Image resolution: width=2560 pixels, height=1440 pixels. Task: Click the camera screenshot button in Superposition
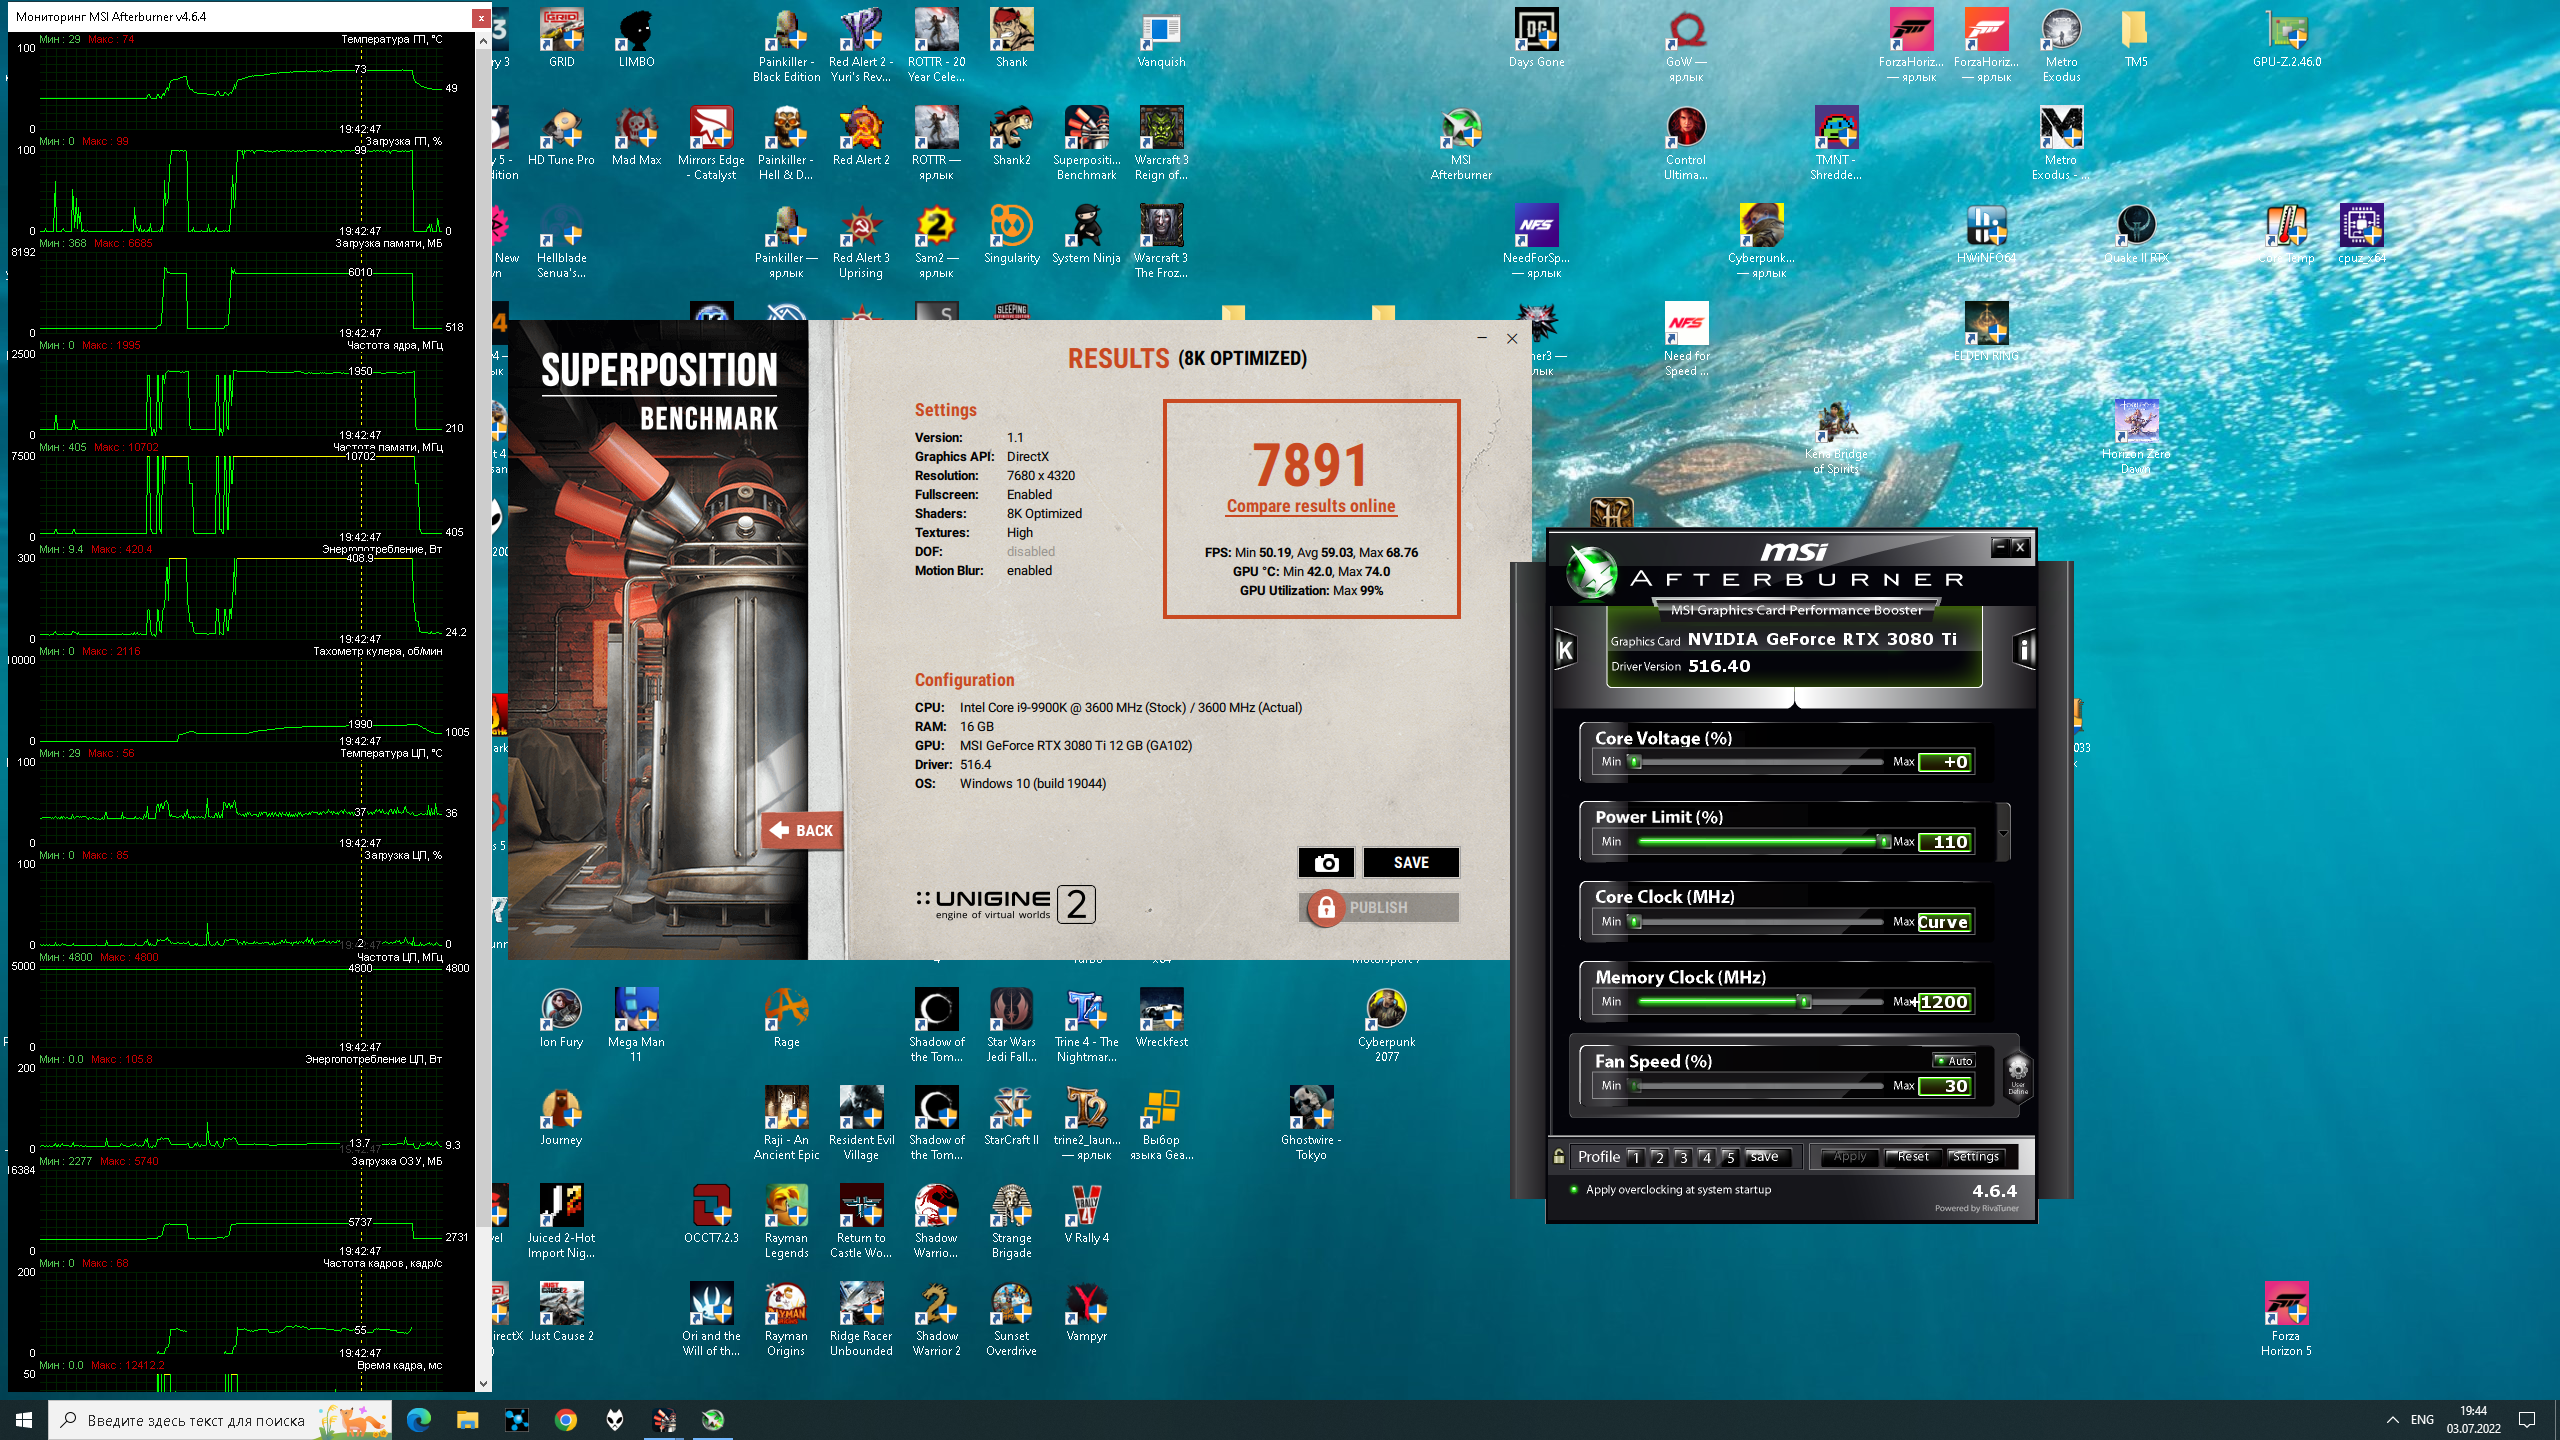[1326, 862]
